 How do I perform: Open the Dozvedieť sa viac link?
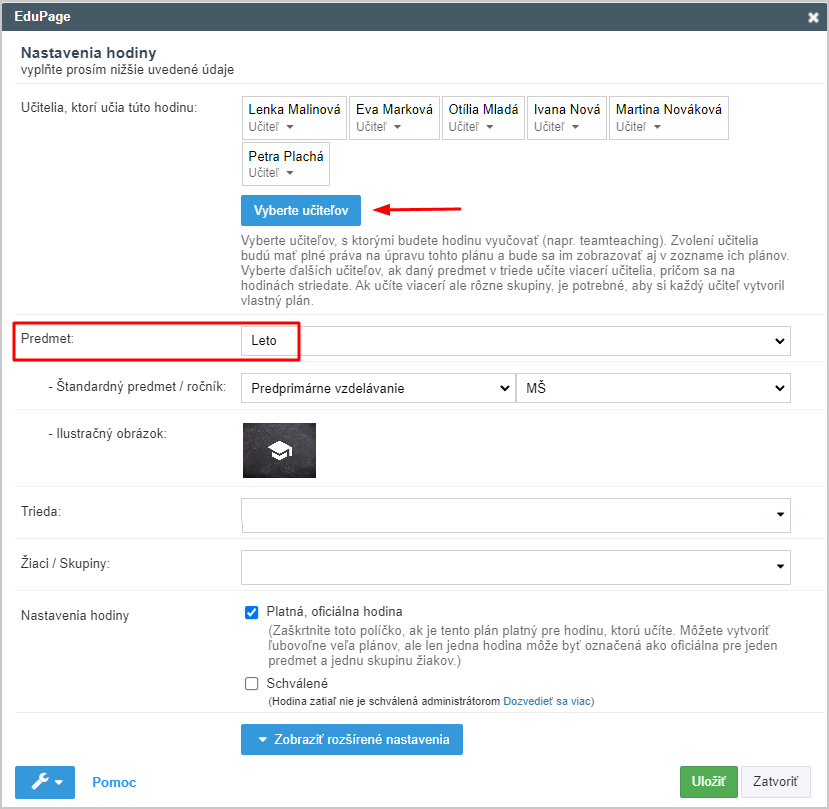547,701
